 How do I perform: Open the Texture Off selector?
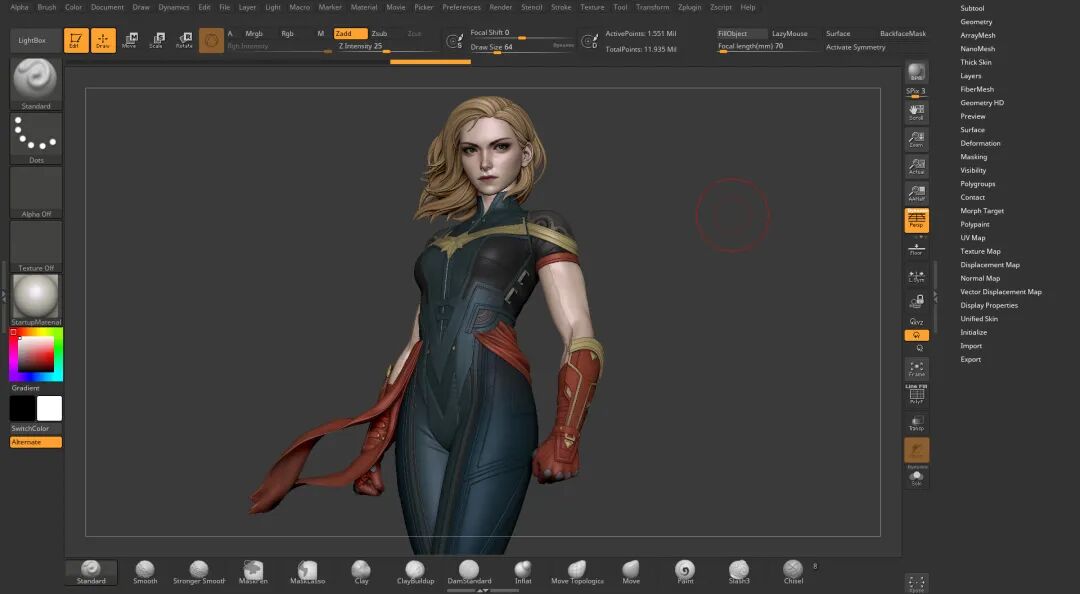click(x=36, y=246)
